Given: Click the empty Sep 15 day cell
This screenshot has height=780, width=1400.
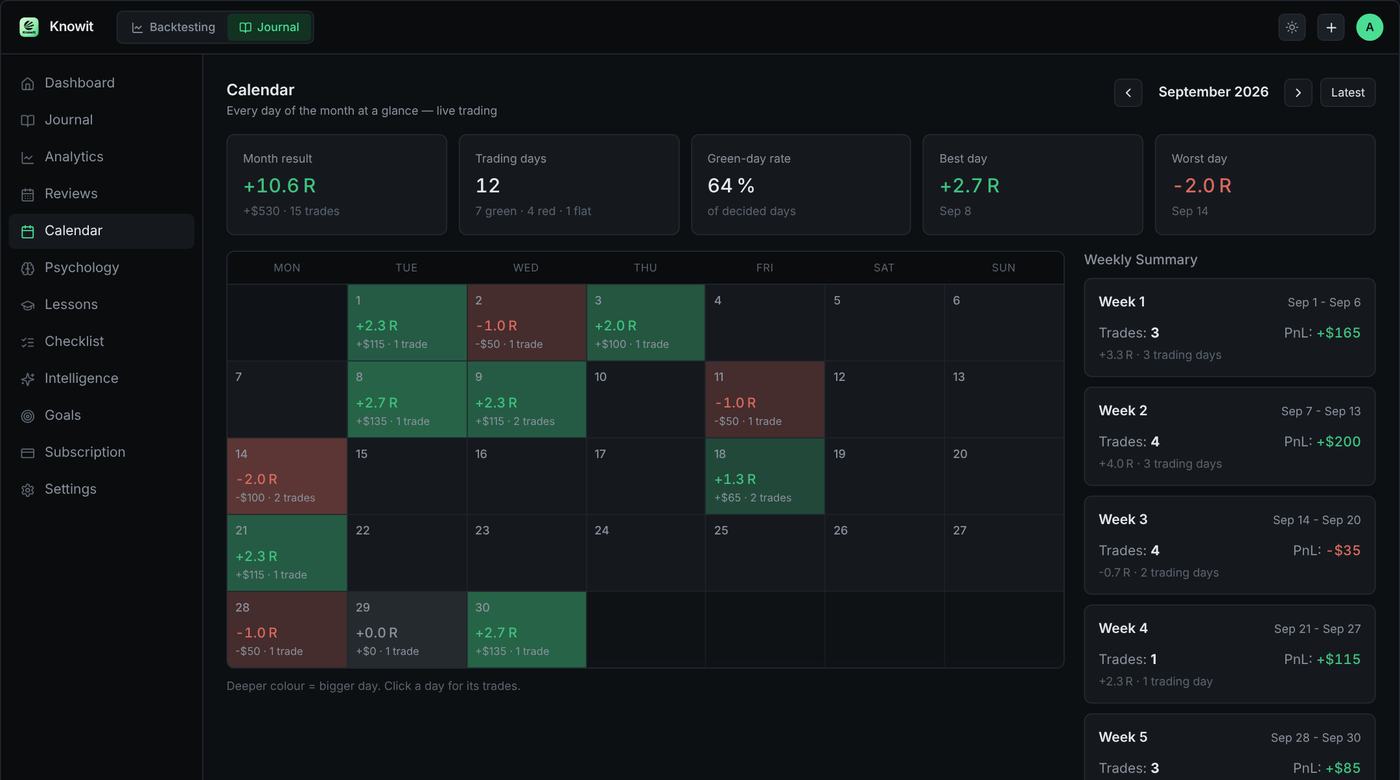Looking at the screenshot, I should click(x=407, y=477).
